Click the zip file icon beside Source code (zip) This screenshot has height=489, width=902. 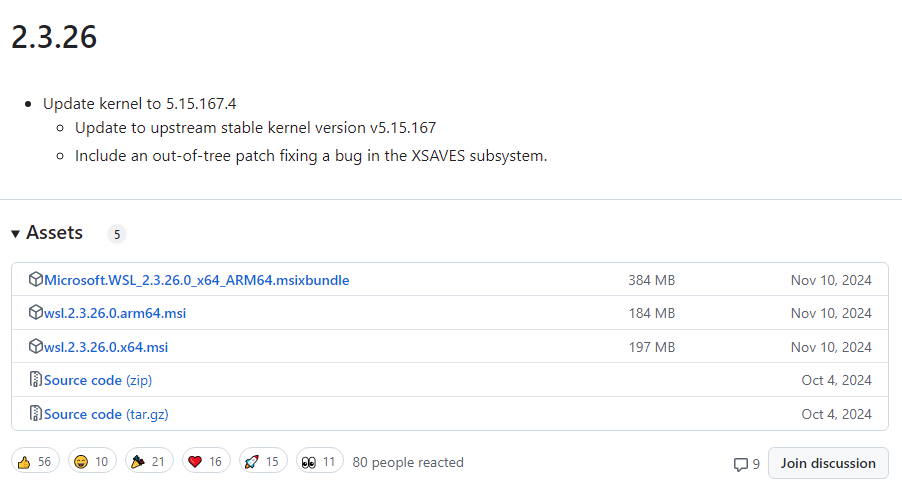pyautogui.click(x=36, y=380)
